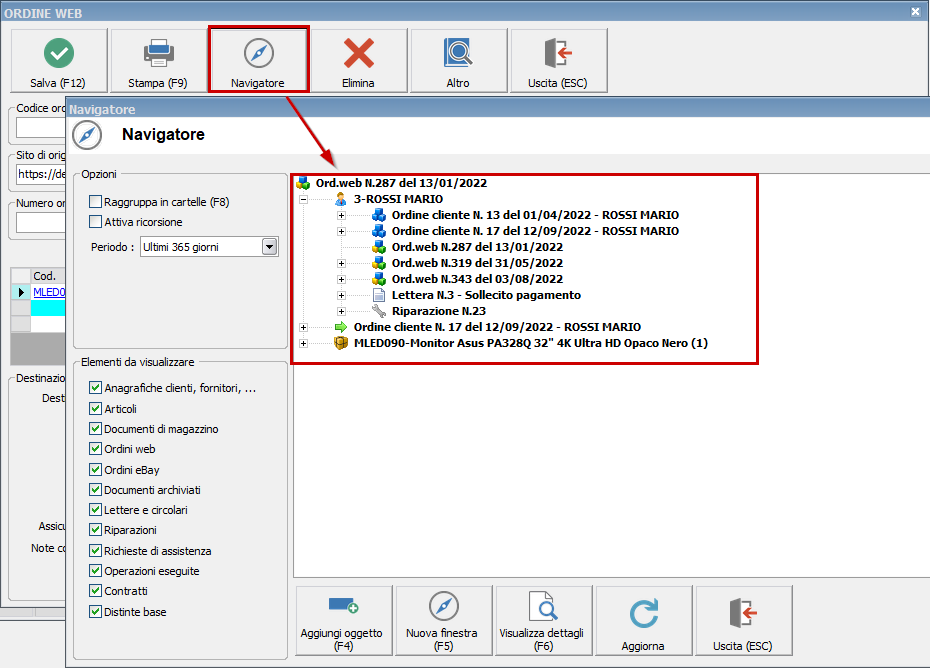Open the Navigatore compass toolbar button
This screenshot has width=930, height=668.
tap(258, 59)
